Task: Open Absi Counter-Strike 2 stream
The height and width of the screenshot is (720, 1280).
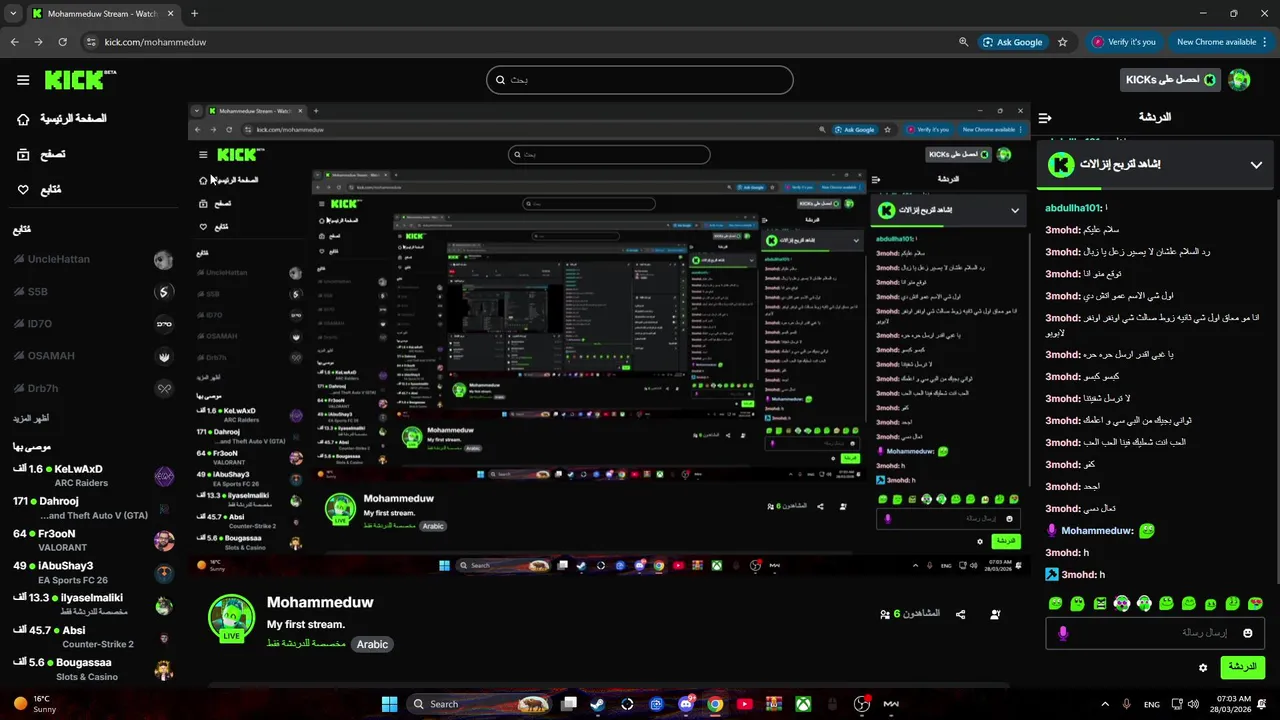Action: pos(93,637)
